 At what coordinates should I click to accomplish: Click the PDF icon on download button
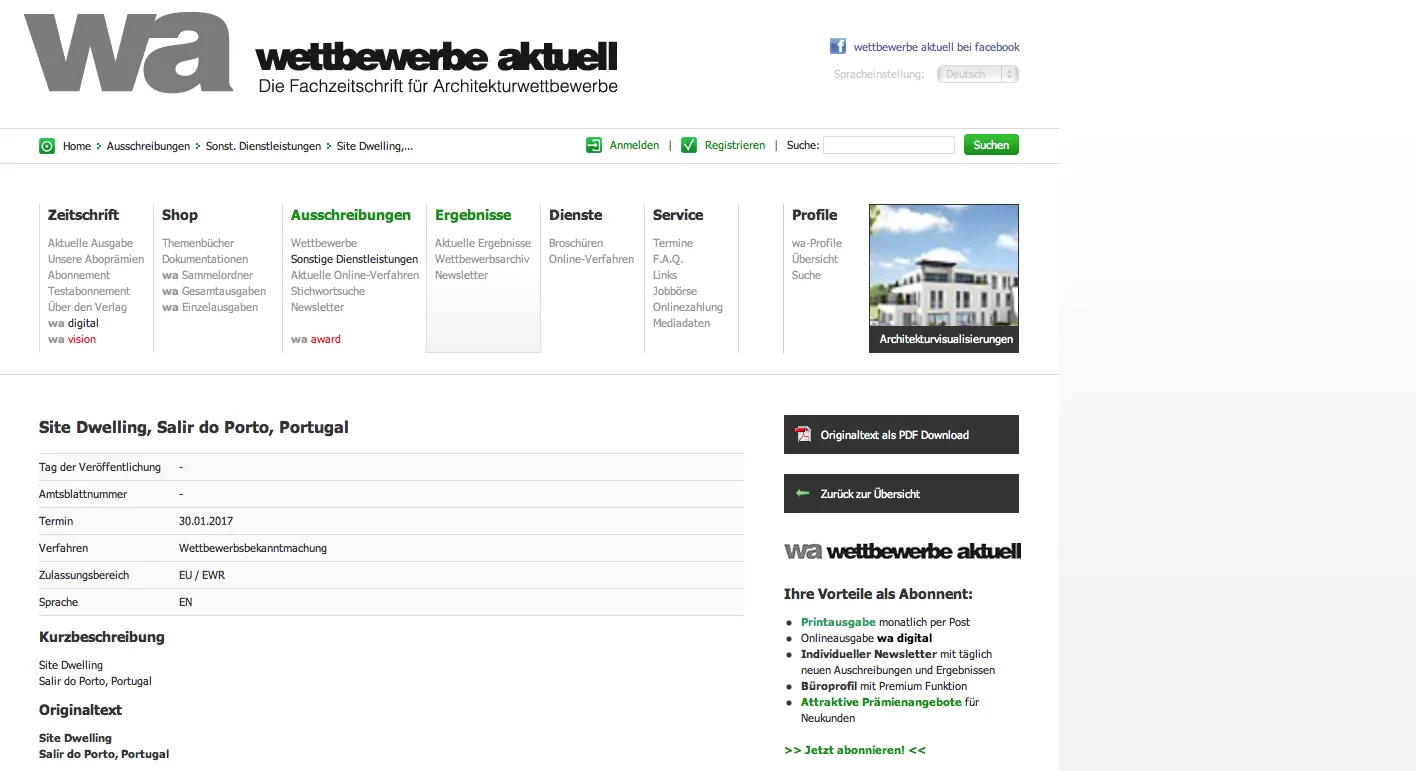(803, 434)
